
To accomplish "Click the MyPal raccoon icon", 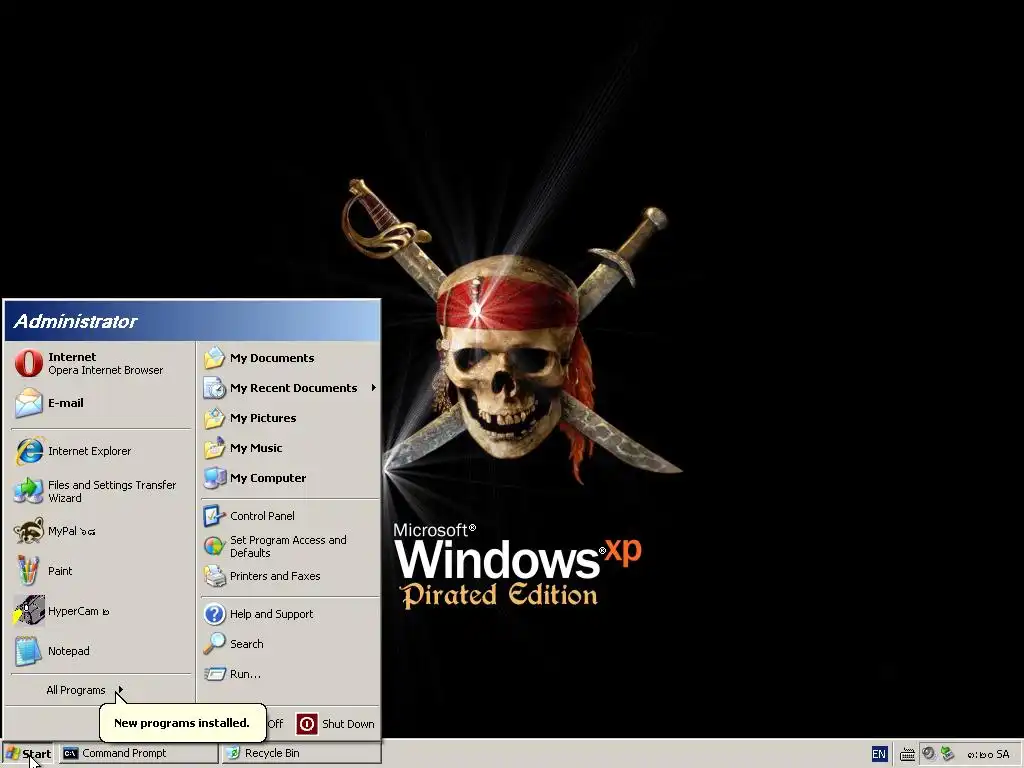I will pyautogui.click(x=29, y=532).
